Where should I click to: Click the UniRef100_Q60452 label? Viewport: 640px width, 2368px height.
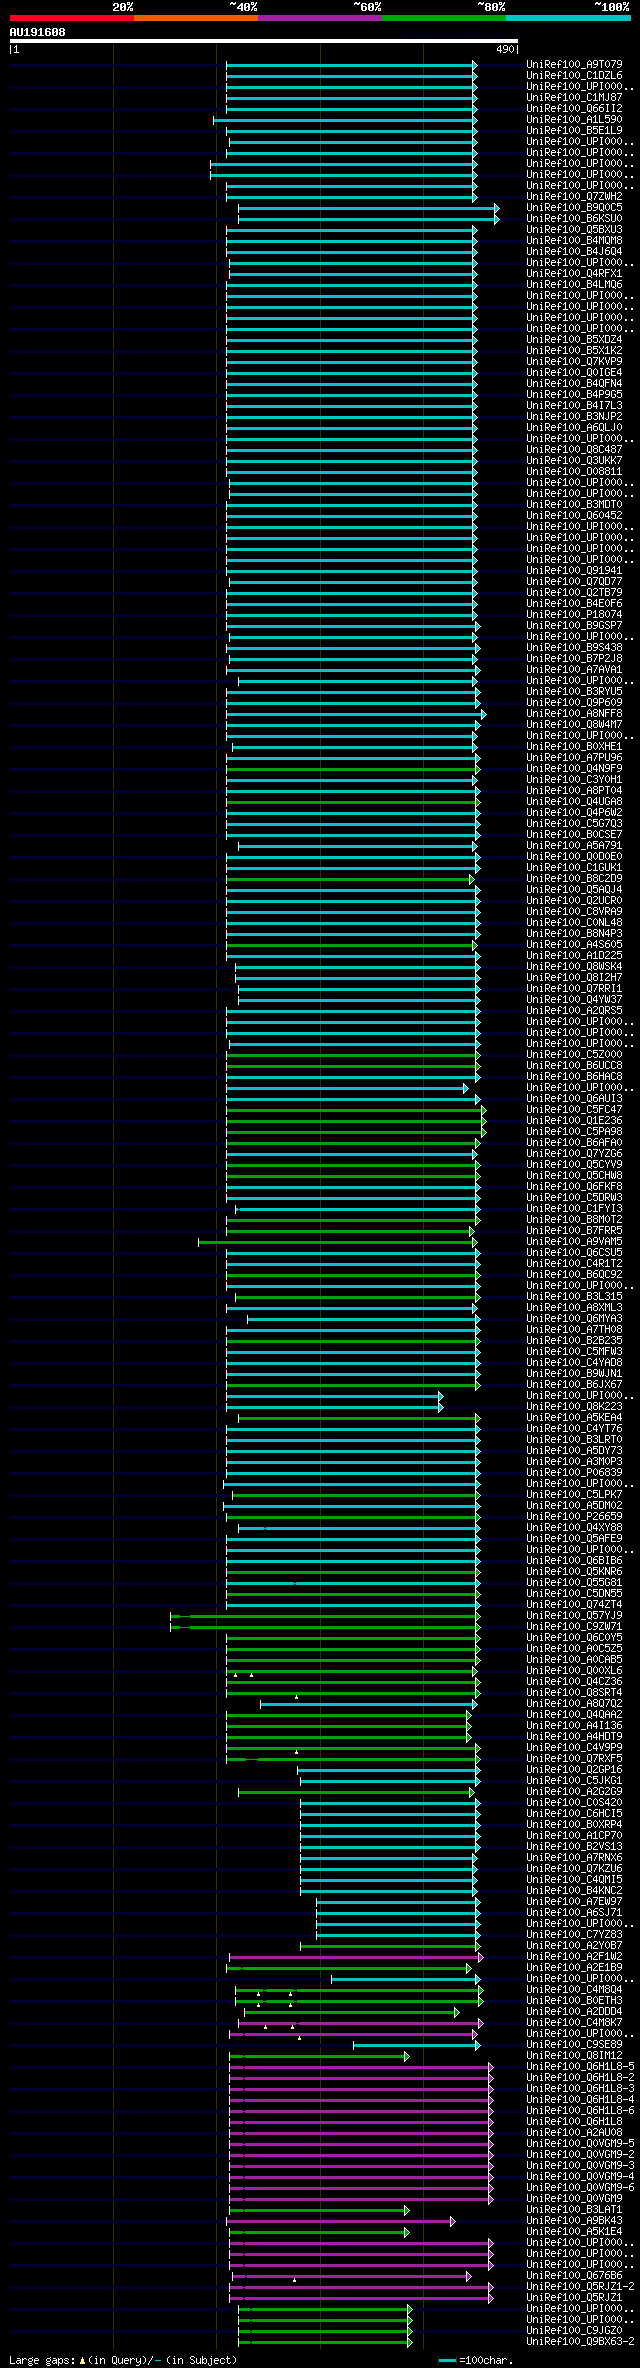574,515
